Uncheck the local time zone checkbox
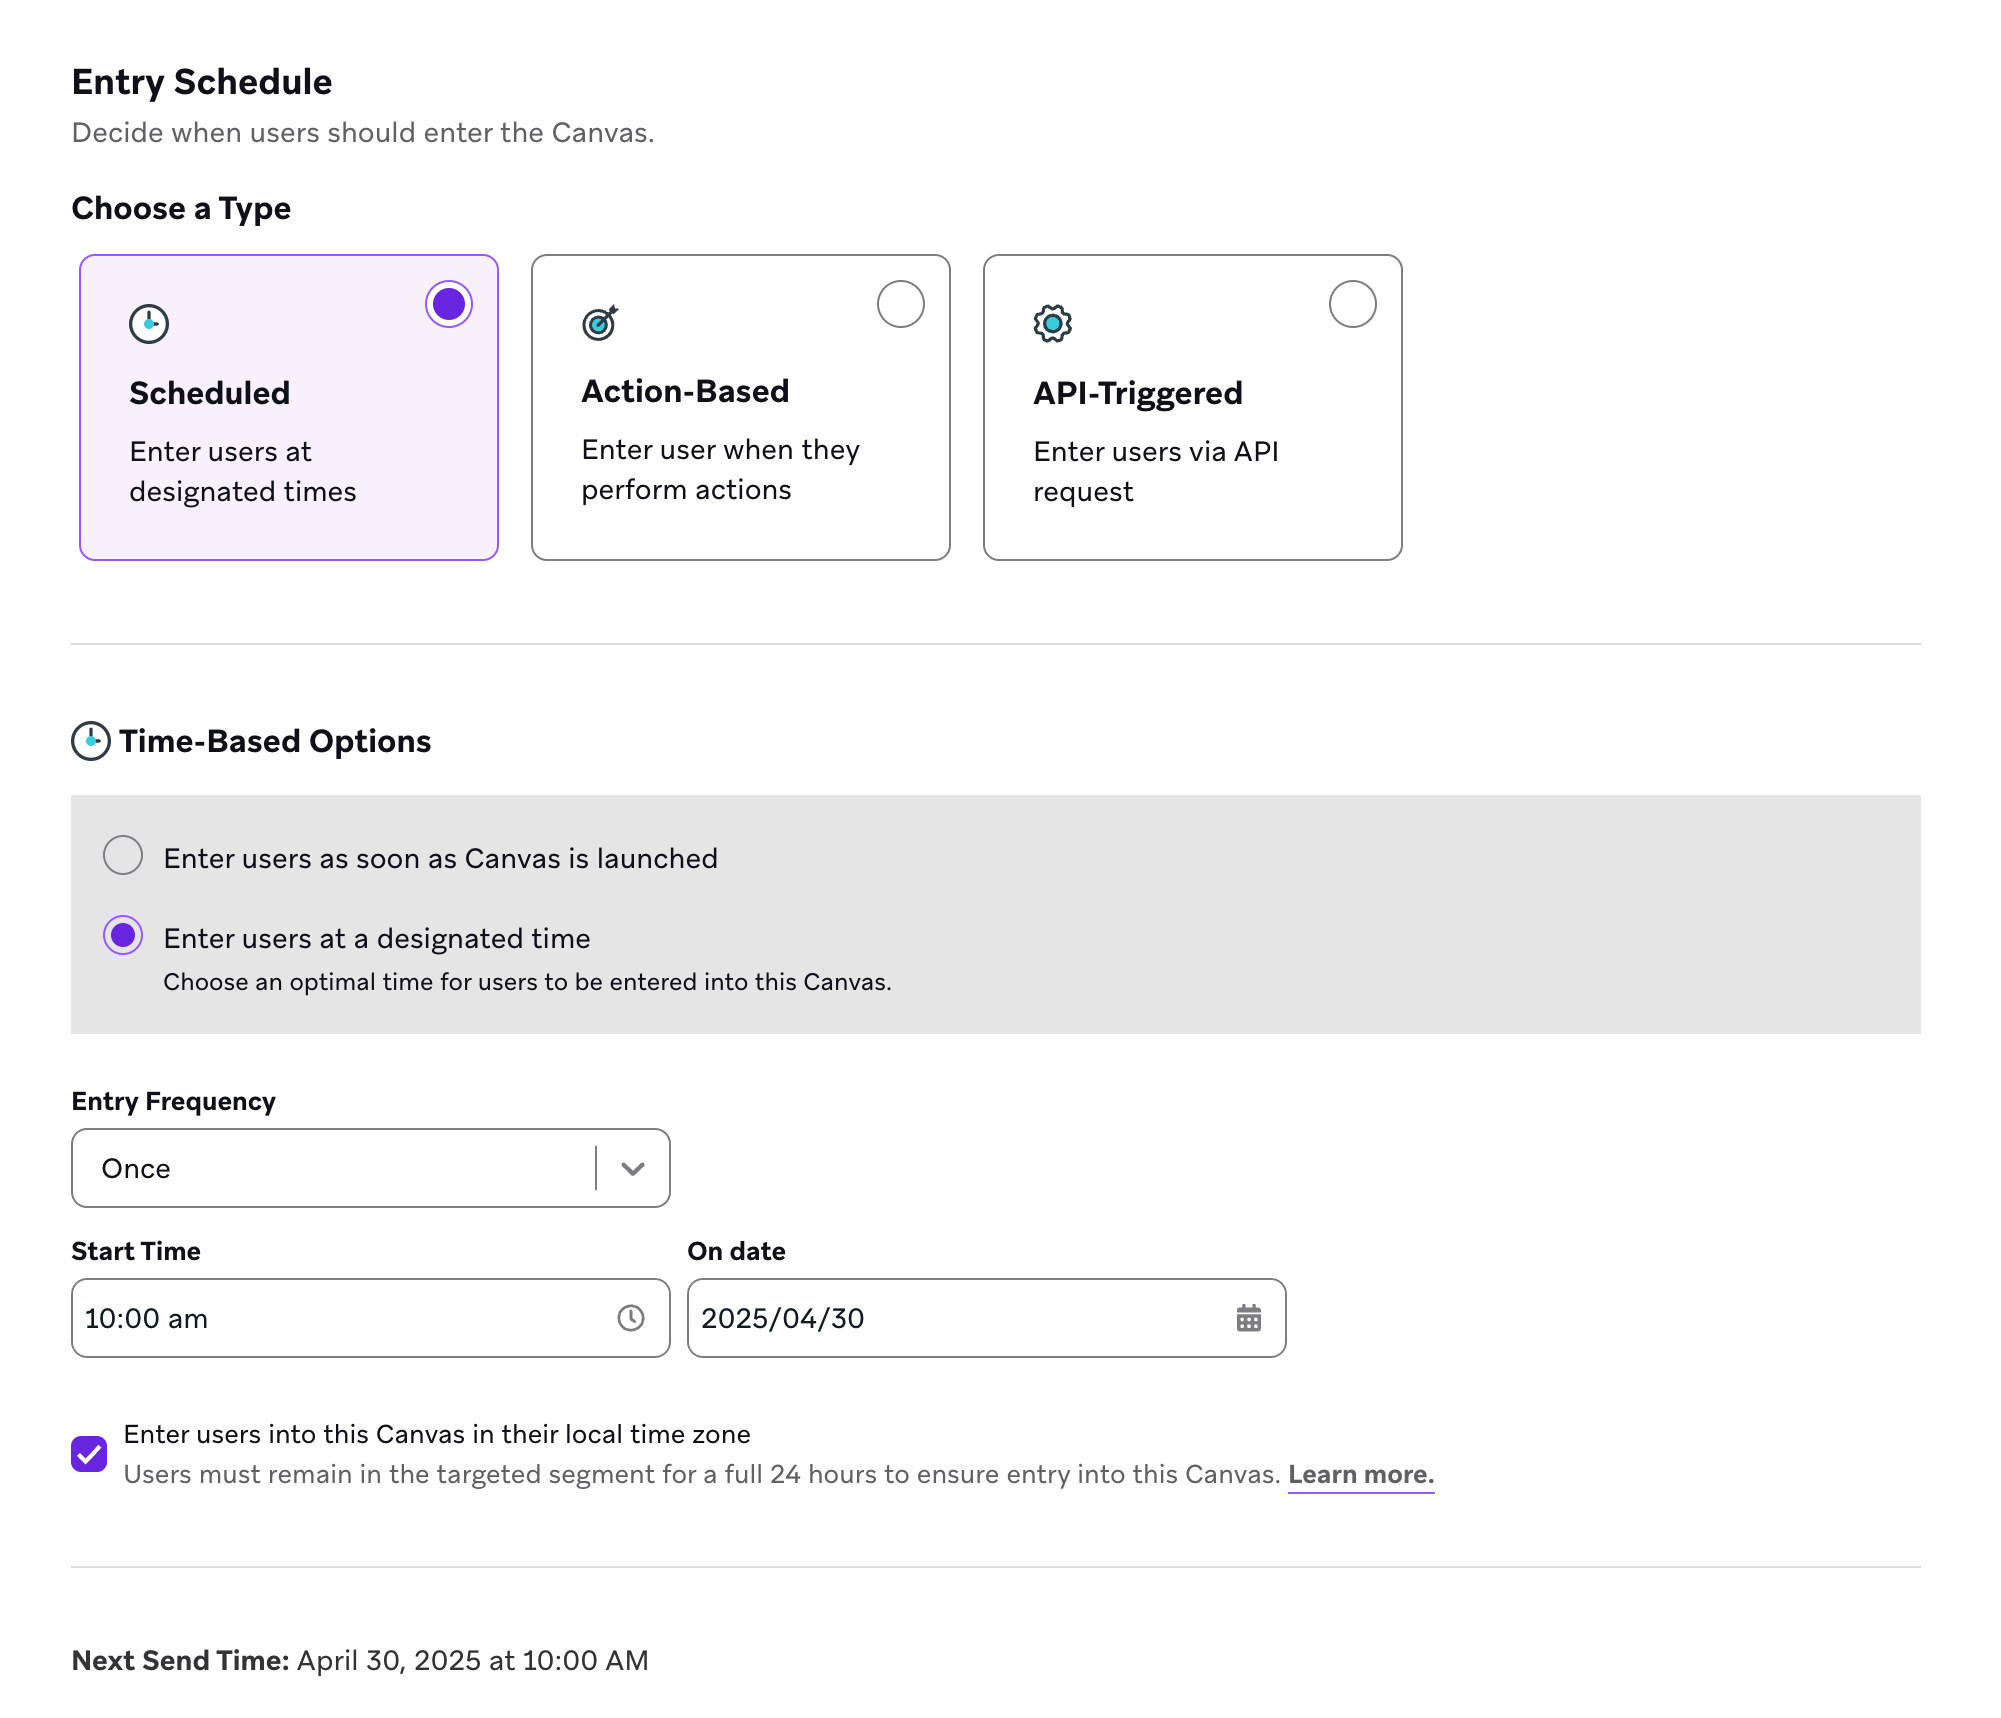The width and height of the screenshot is (2001, 1718). 89,1454
